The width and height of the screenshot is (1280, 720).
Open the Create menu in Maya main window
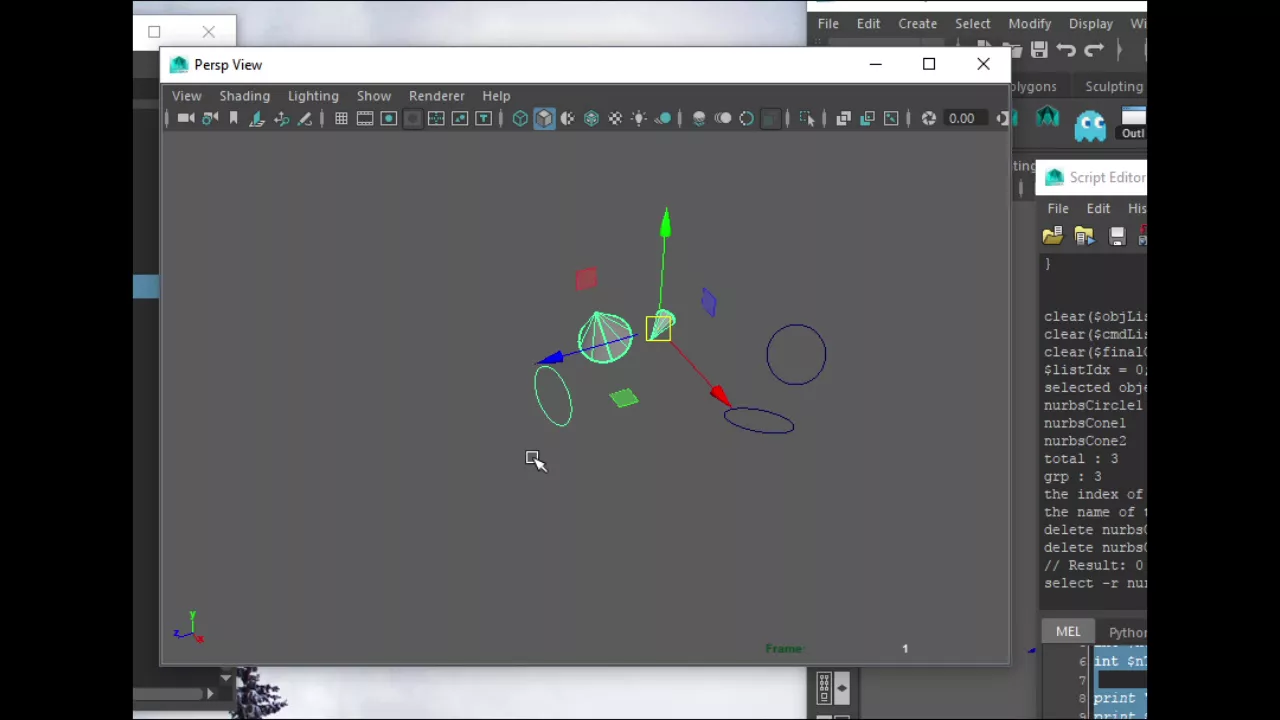pos(918,24)
